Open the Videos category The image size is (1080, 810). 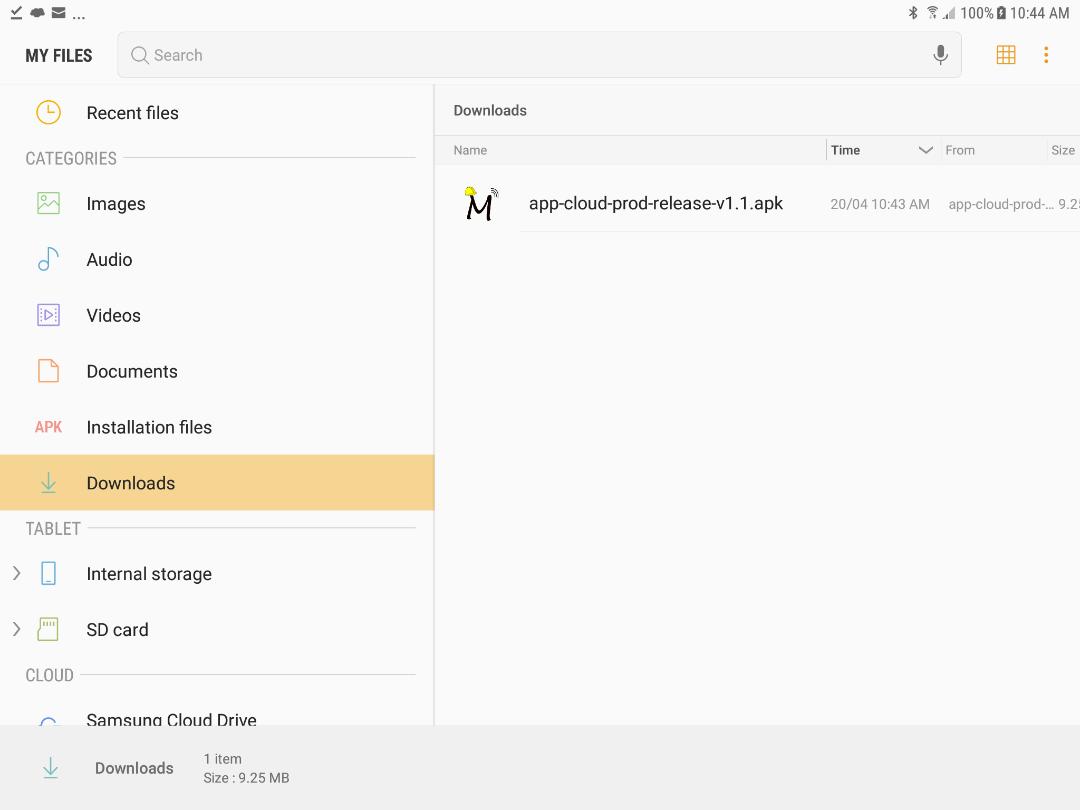pyautogui.click(x=113, y=315)
